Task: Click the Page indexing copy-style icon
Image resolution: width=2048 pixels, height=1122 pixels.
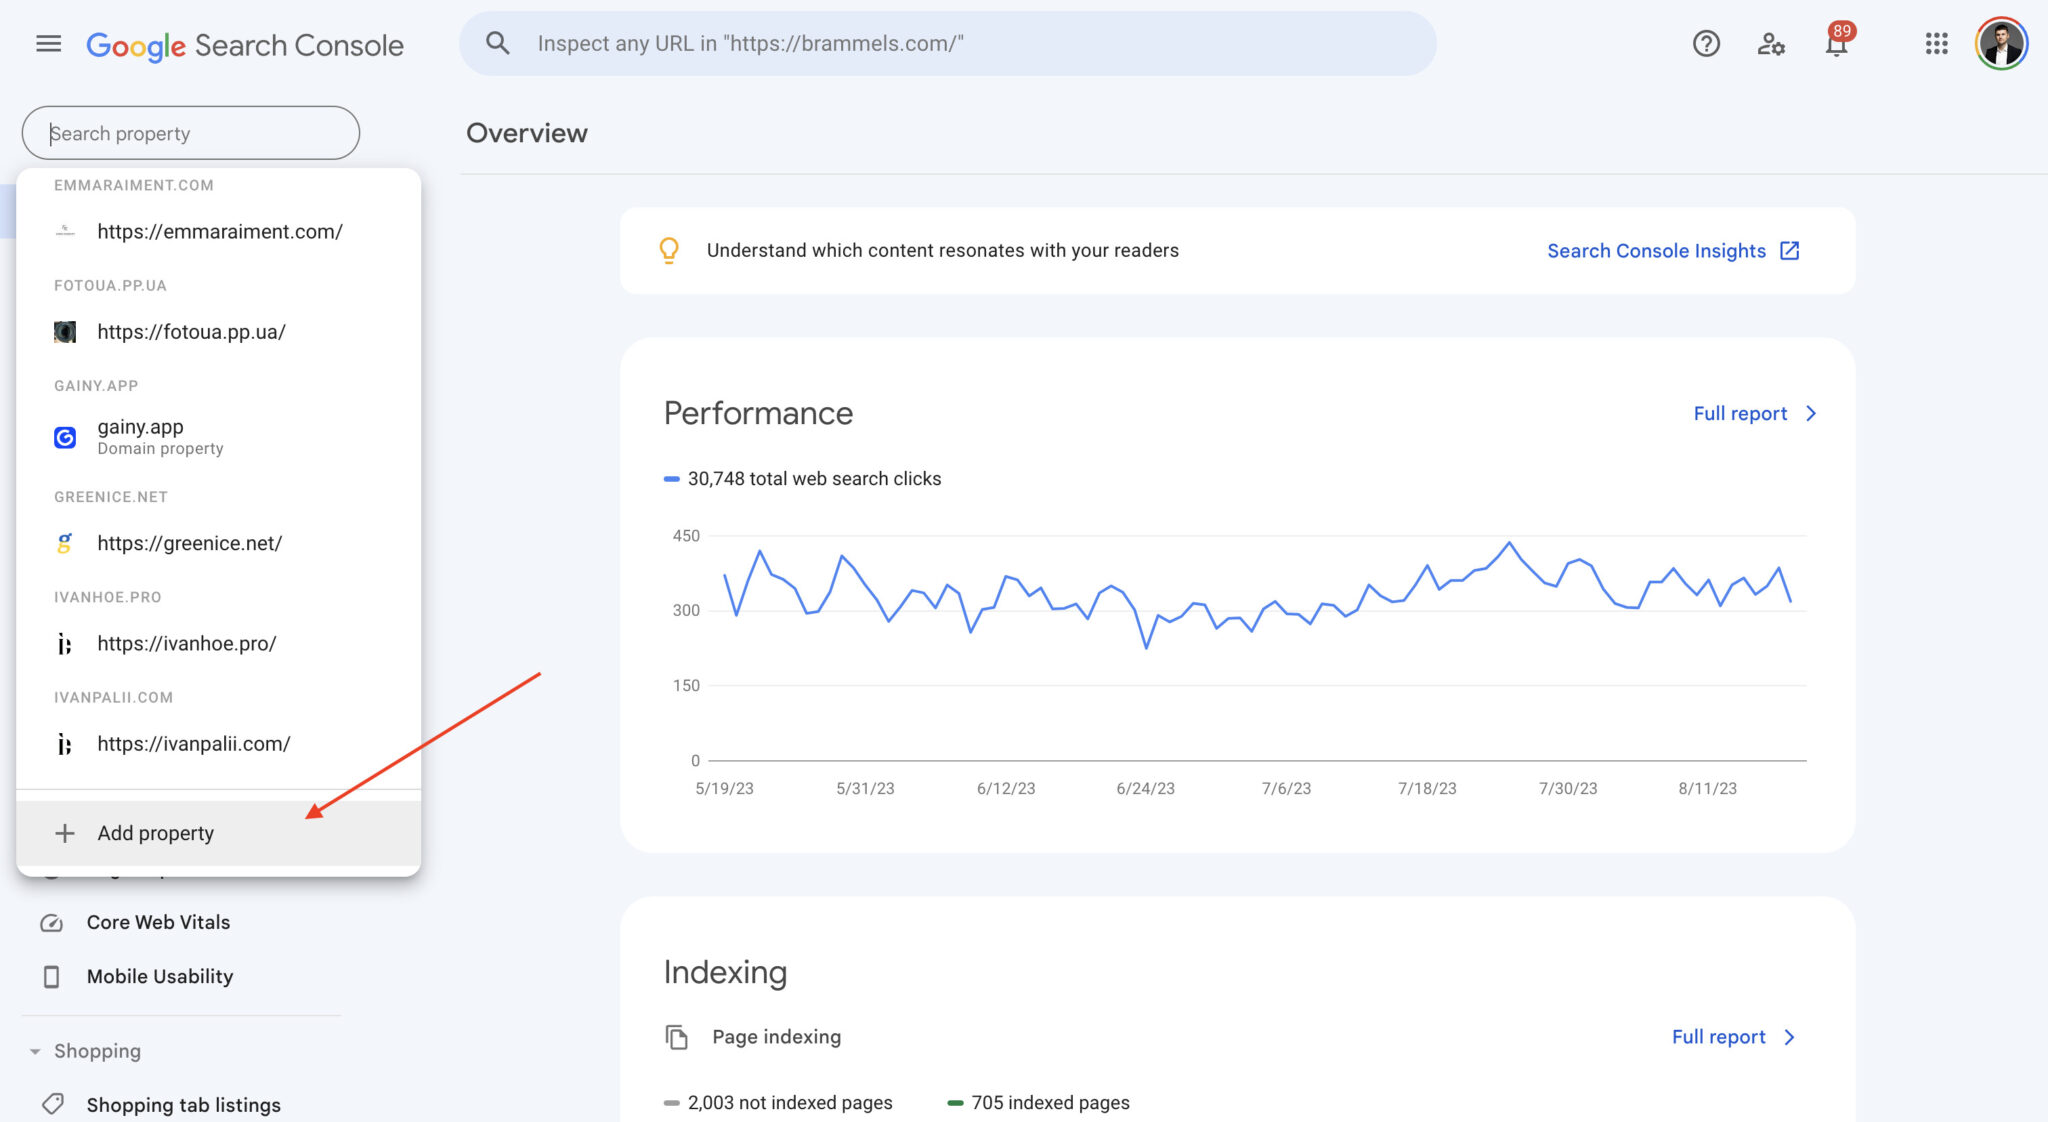Action: [x=677, y=1037]
